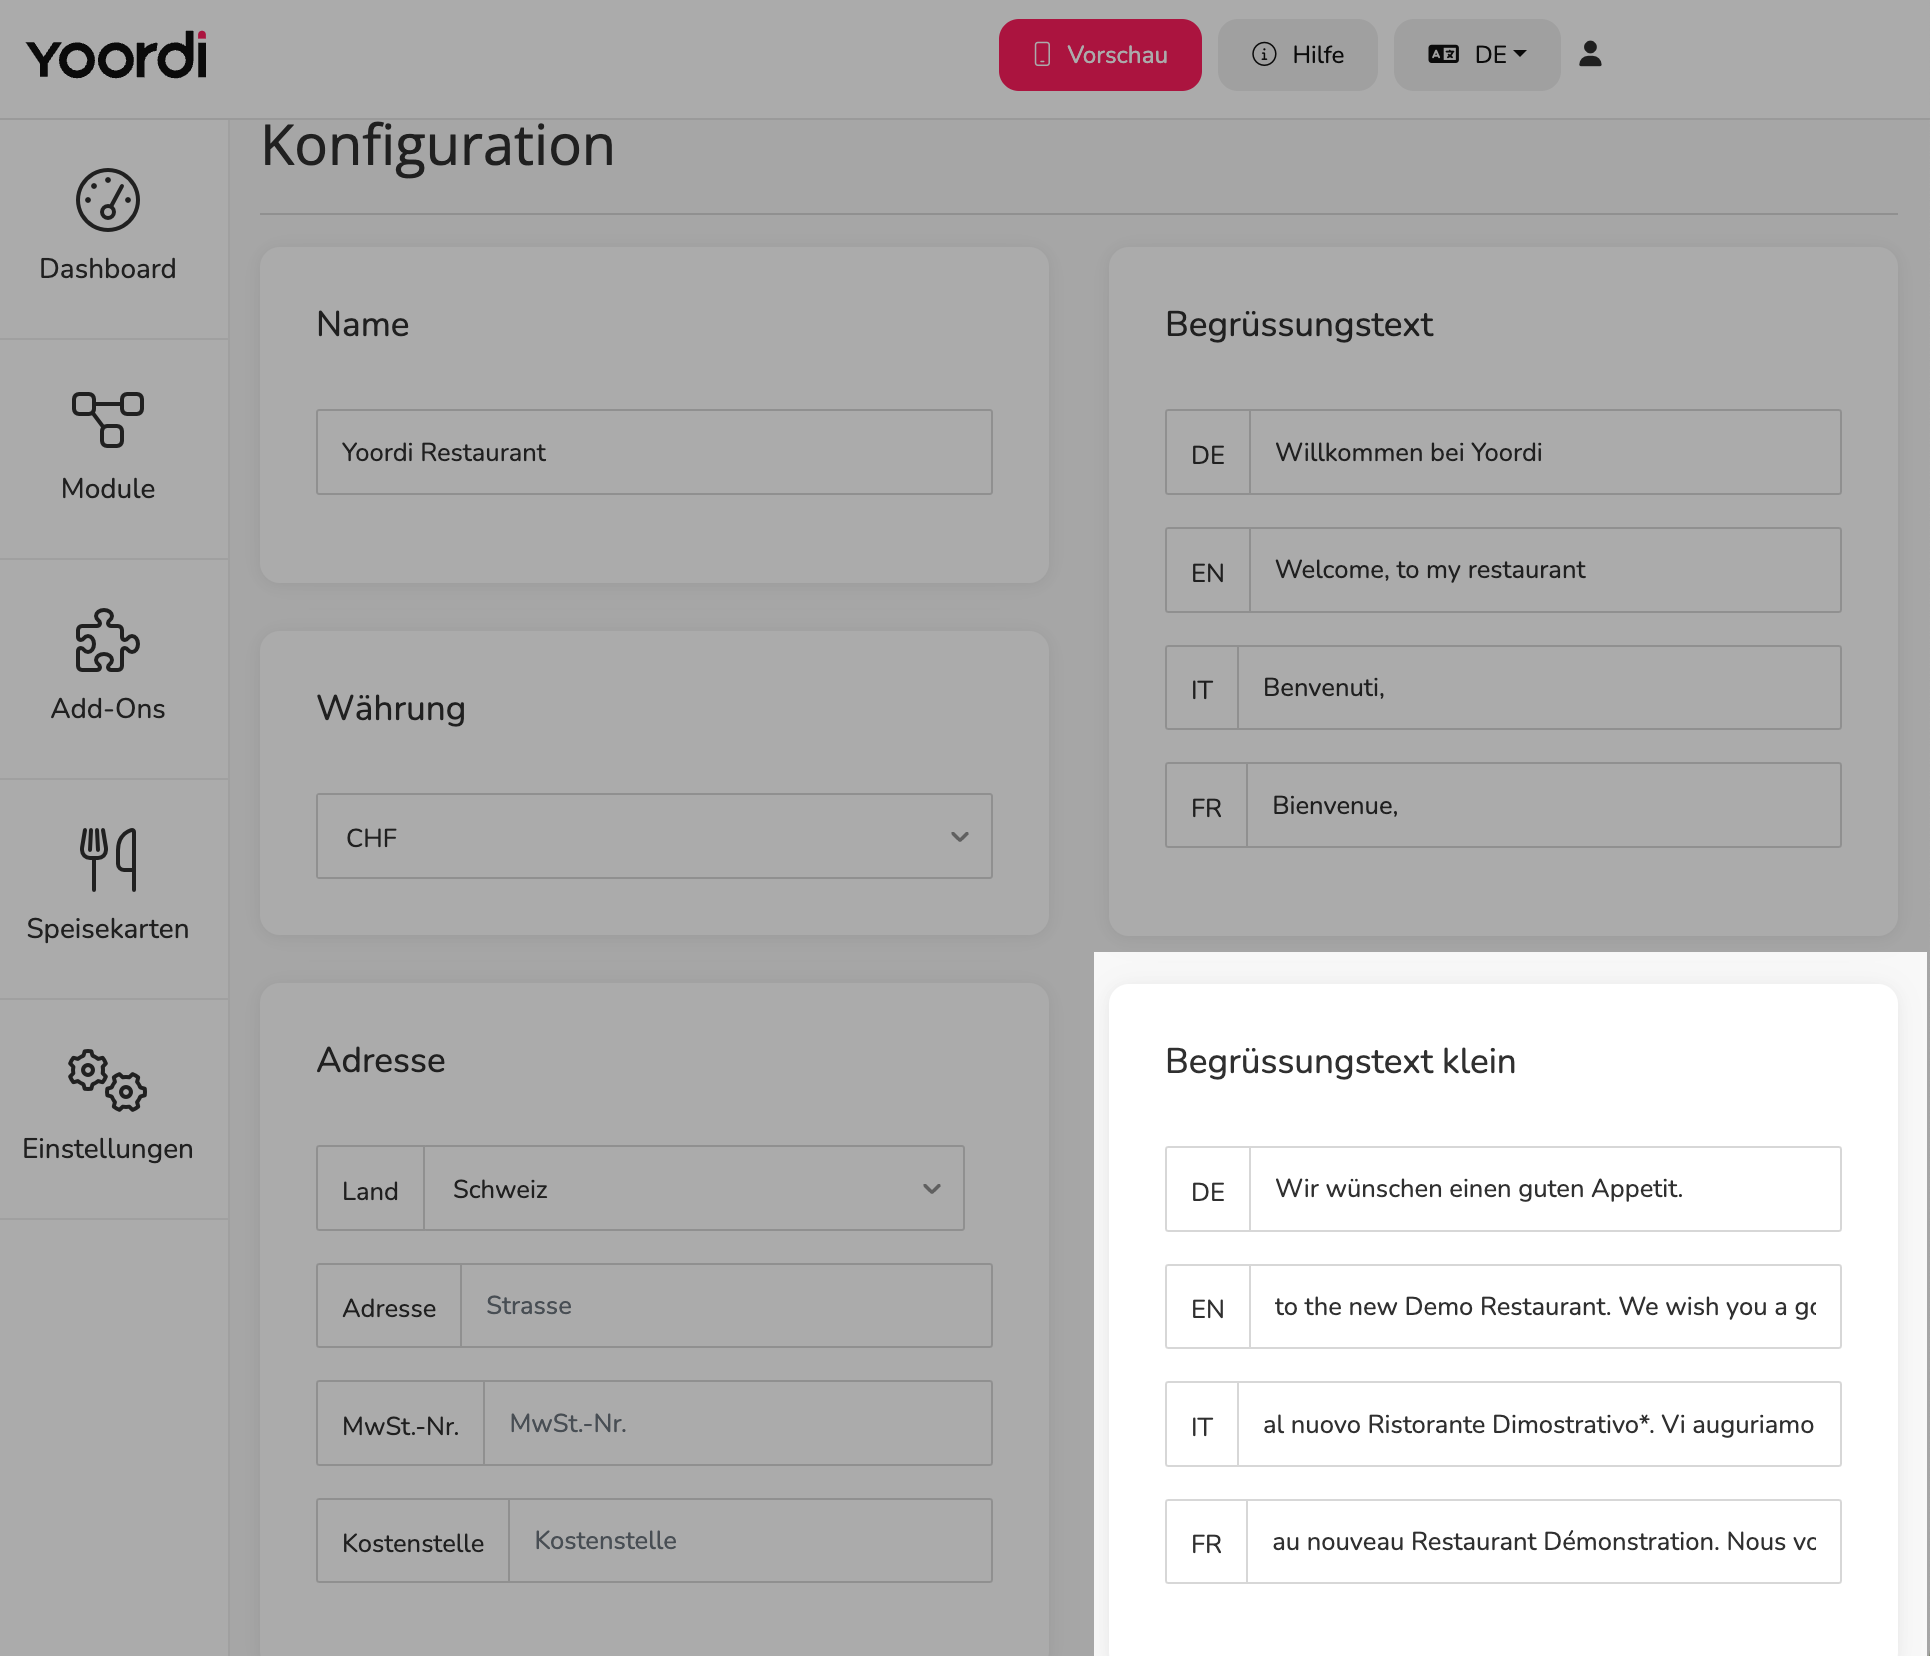The width and height of the screenshot is (1930, 1656).
Task: Open Speisekarten fork and knife icon
Action: pos(108,859)
